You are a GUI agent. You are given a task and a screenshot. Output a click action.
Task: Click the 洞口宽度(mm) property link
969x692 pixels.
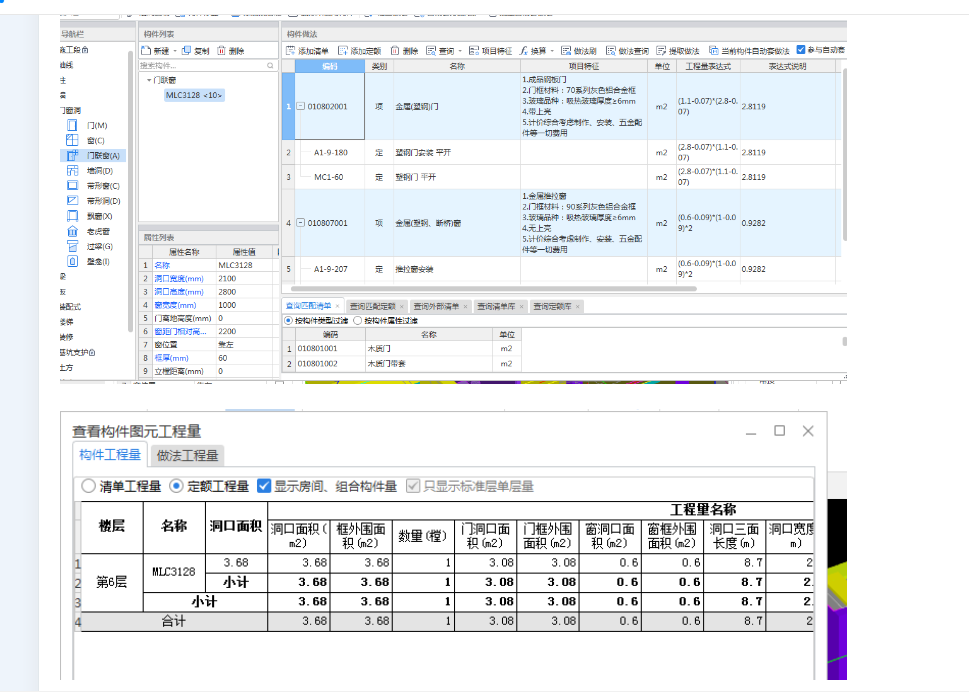click(179, 279)
